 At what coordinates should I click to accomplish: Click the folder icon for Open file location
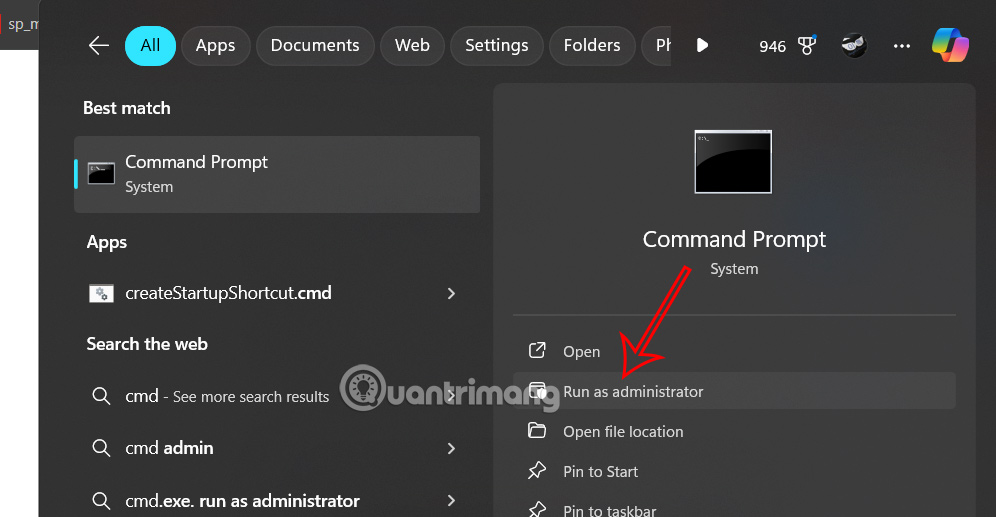(537, 431)
